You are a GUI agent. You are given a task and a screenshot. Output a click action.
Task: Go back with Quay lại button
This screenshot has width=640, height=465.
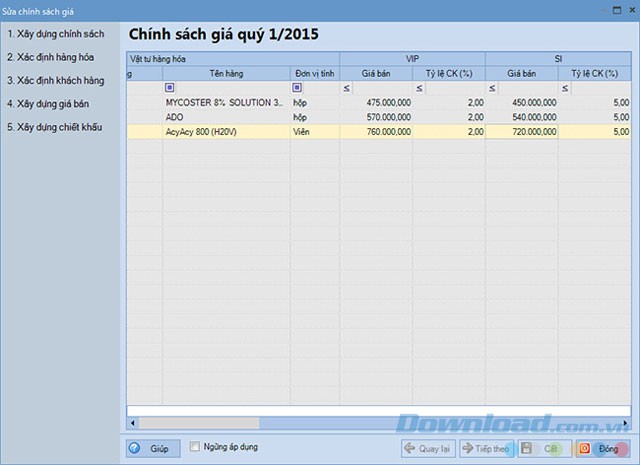click(x=428, y=449)
